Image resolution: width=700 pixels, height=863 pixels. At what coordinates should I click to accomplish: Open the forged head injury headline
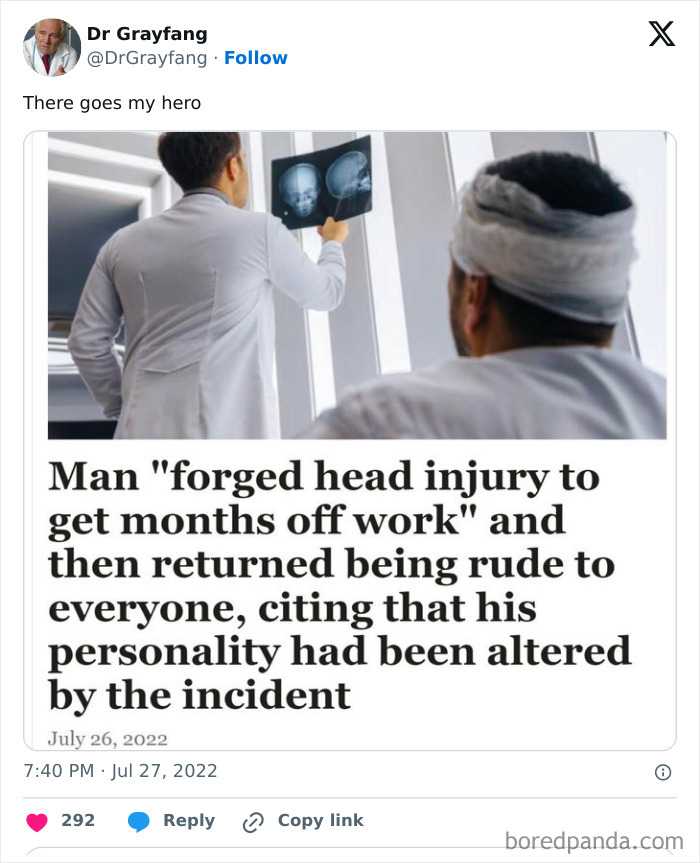point(340,586)
